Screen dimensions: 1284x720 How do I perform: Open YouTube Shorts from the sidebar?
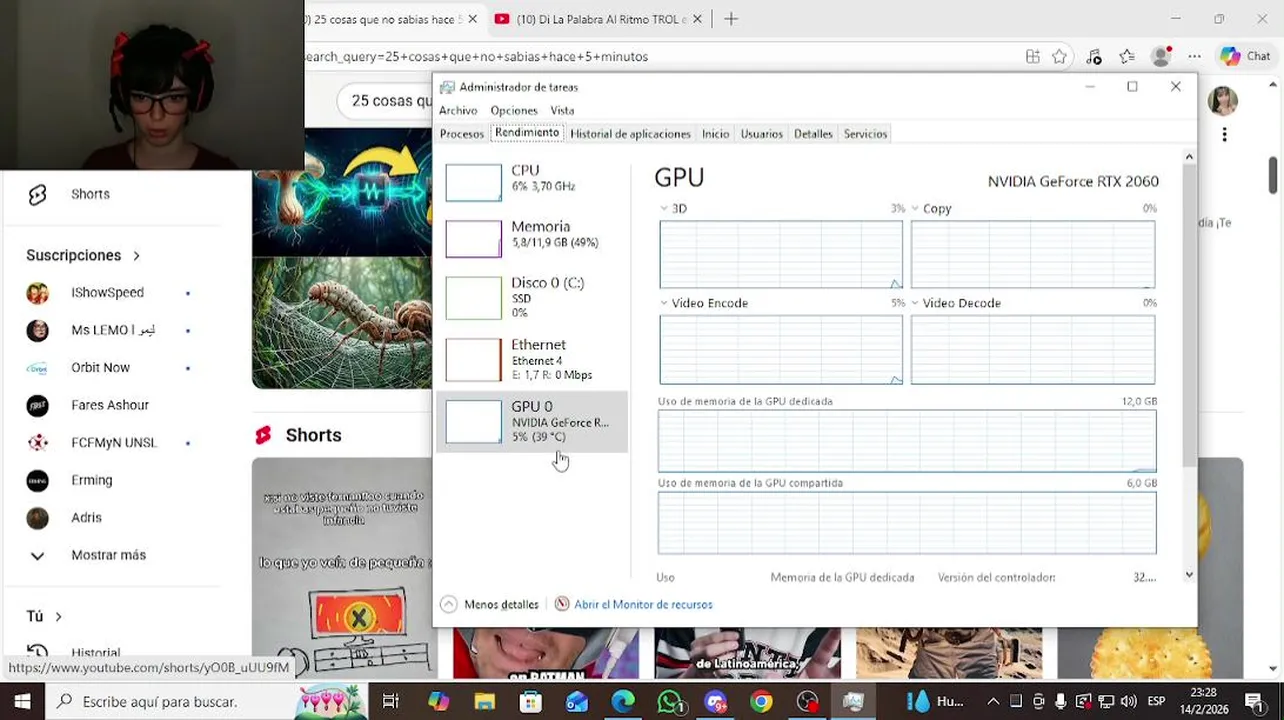90,194
